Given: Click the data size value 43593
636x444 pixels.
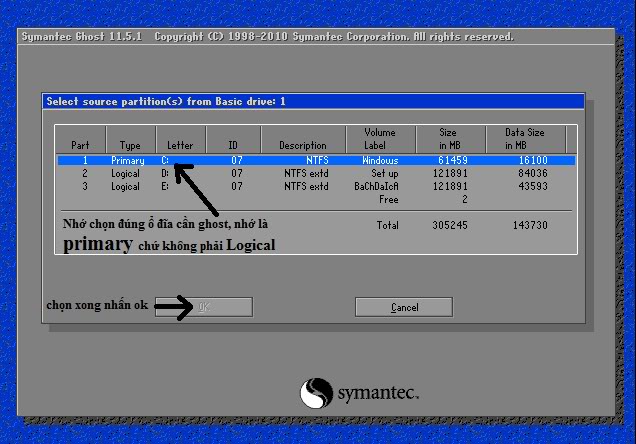Looking at the screenshot, I should click(x=533, y=187).
